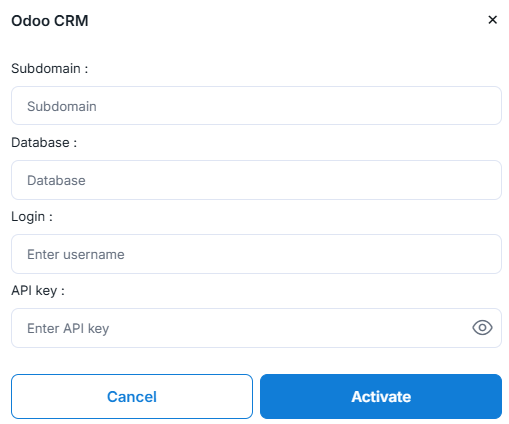Click the 'Subdomain :' label
Image resolution: width=509 pixels, height=424 pixels.
click(x=50, y=69)
